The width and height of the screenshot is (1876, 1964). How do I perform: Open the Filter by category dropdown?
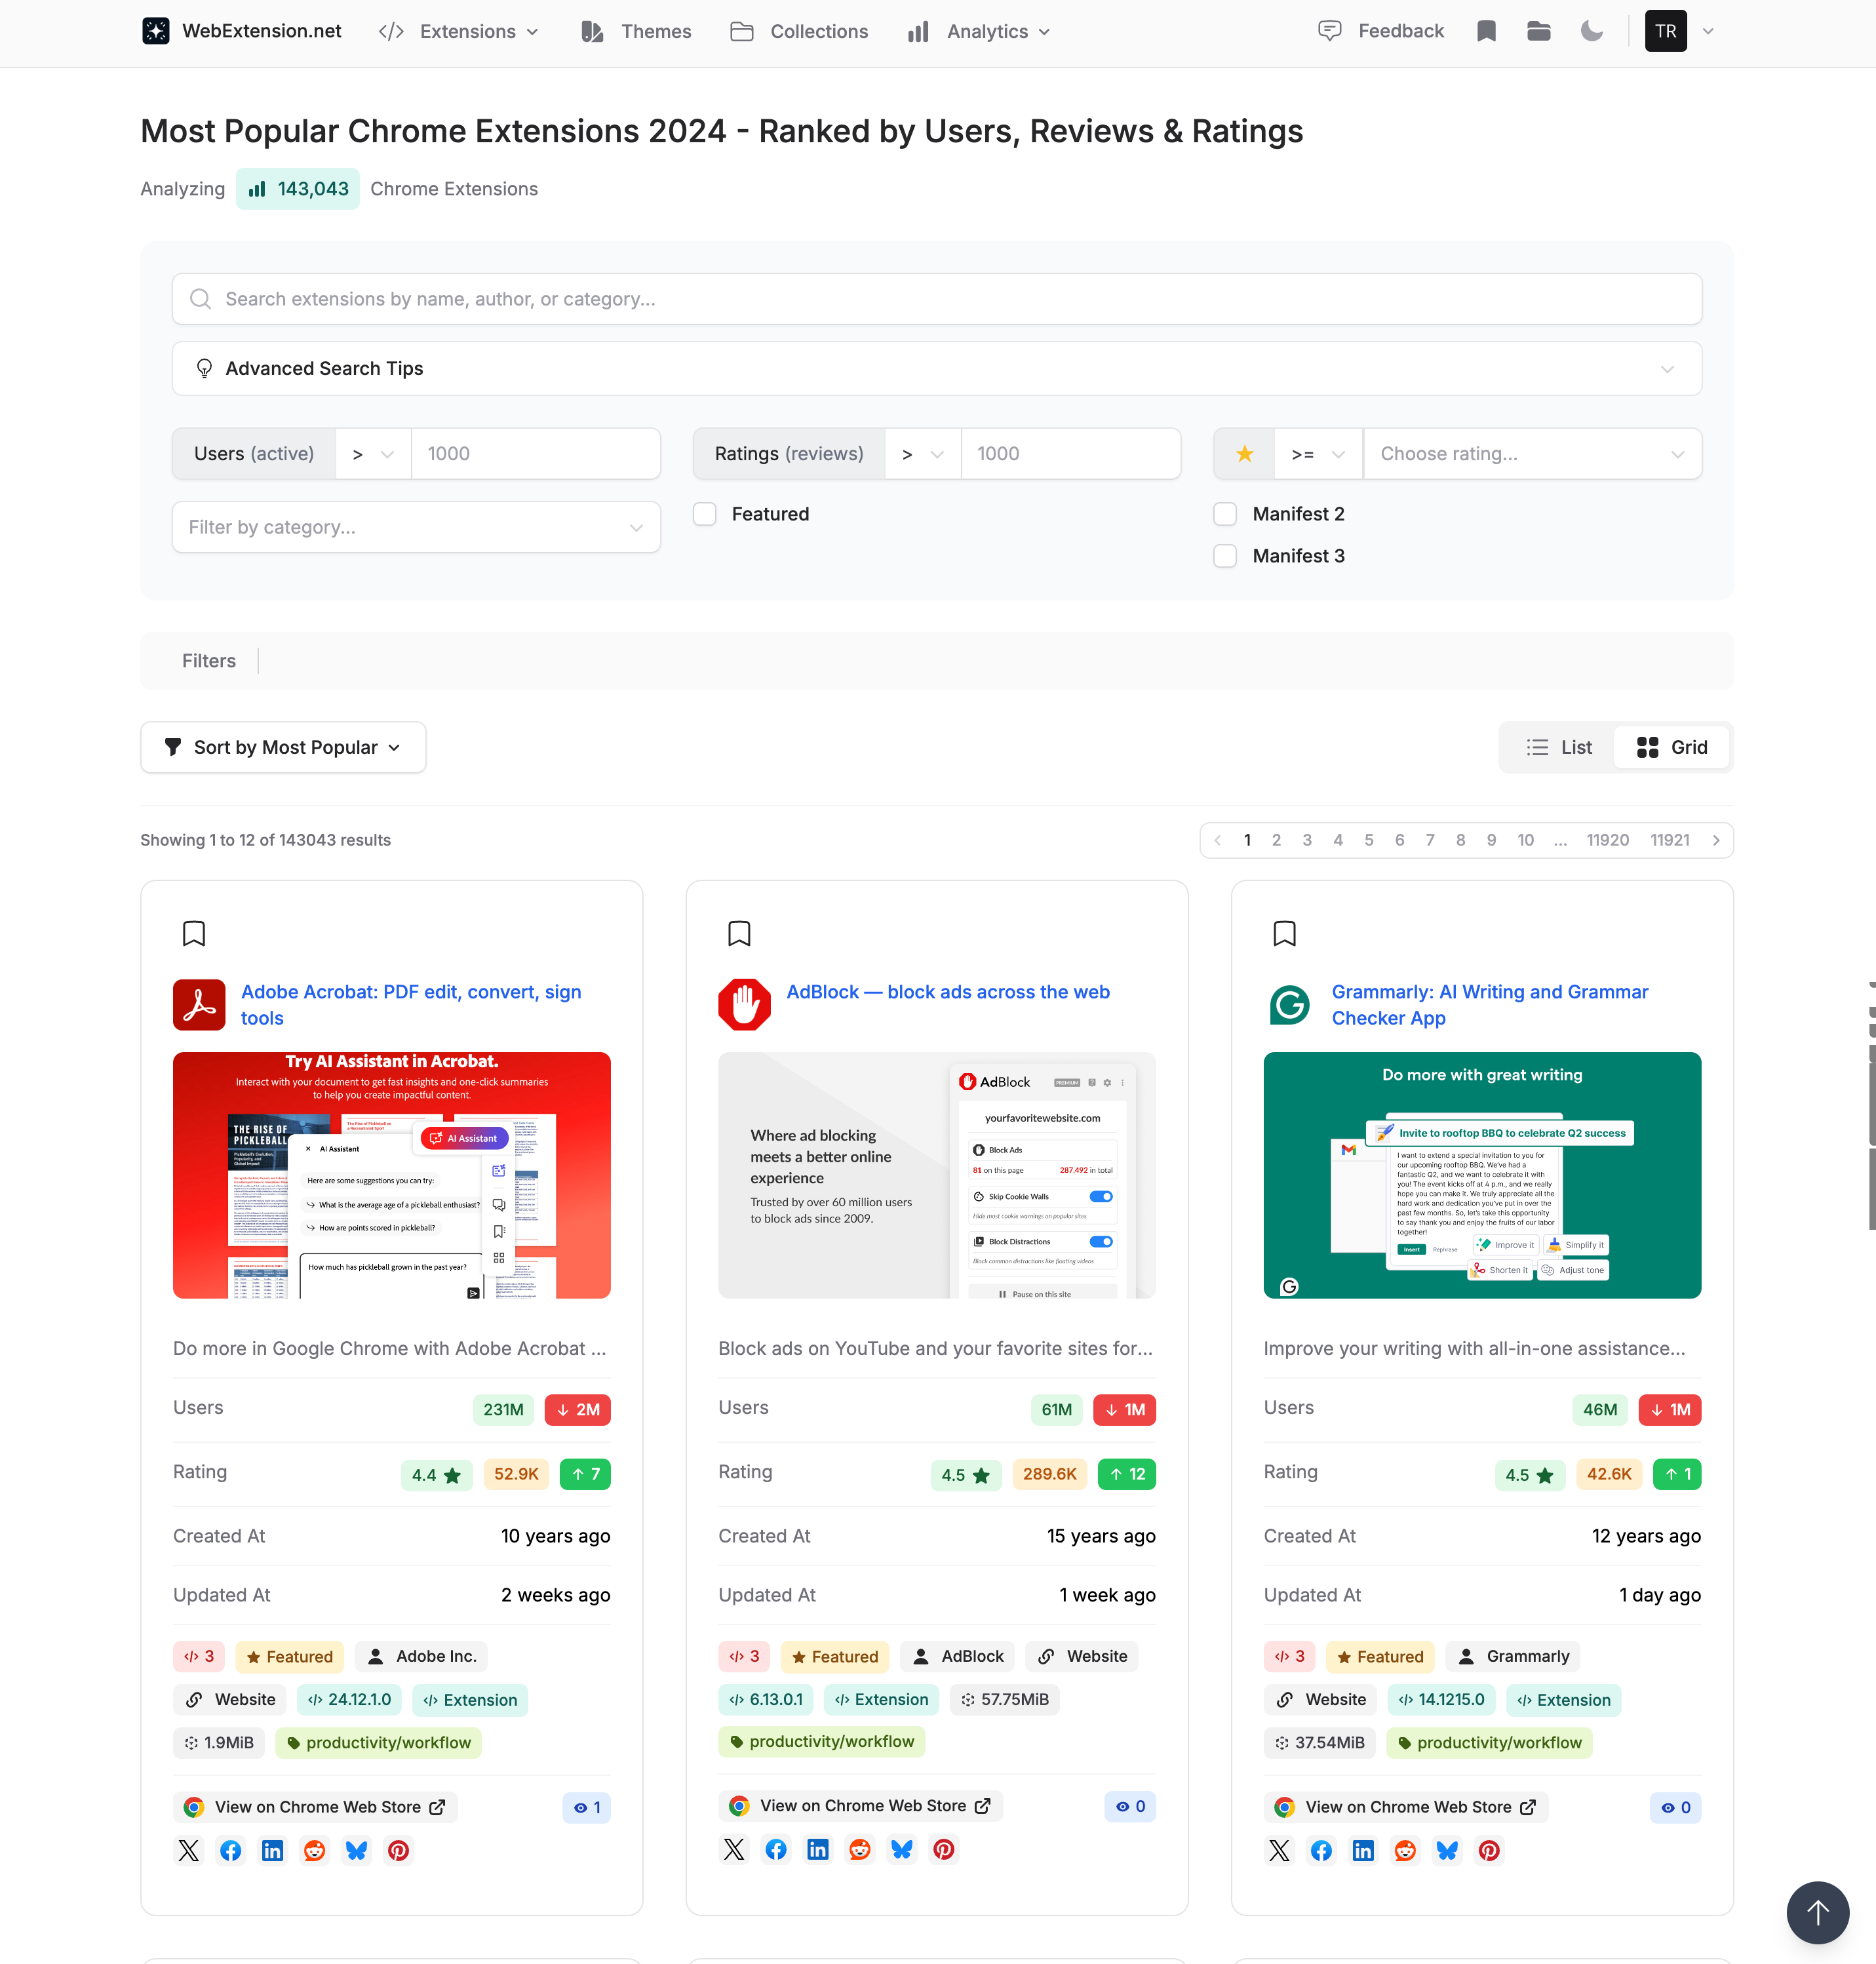(416, 527)
